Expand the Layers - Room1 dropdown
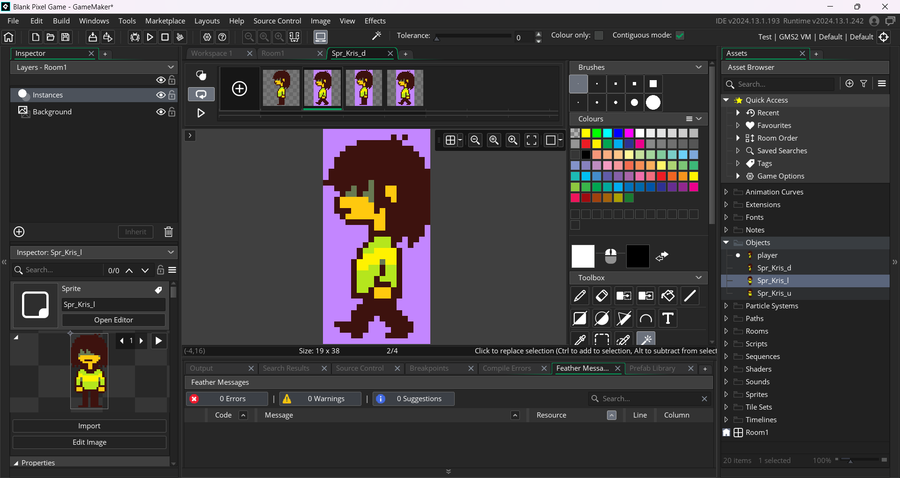Viewport: 900px width, 478px height. (170, 67)
